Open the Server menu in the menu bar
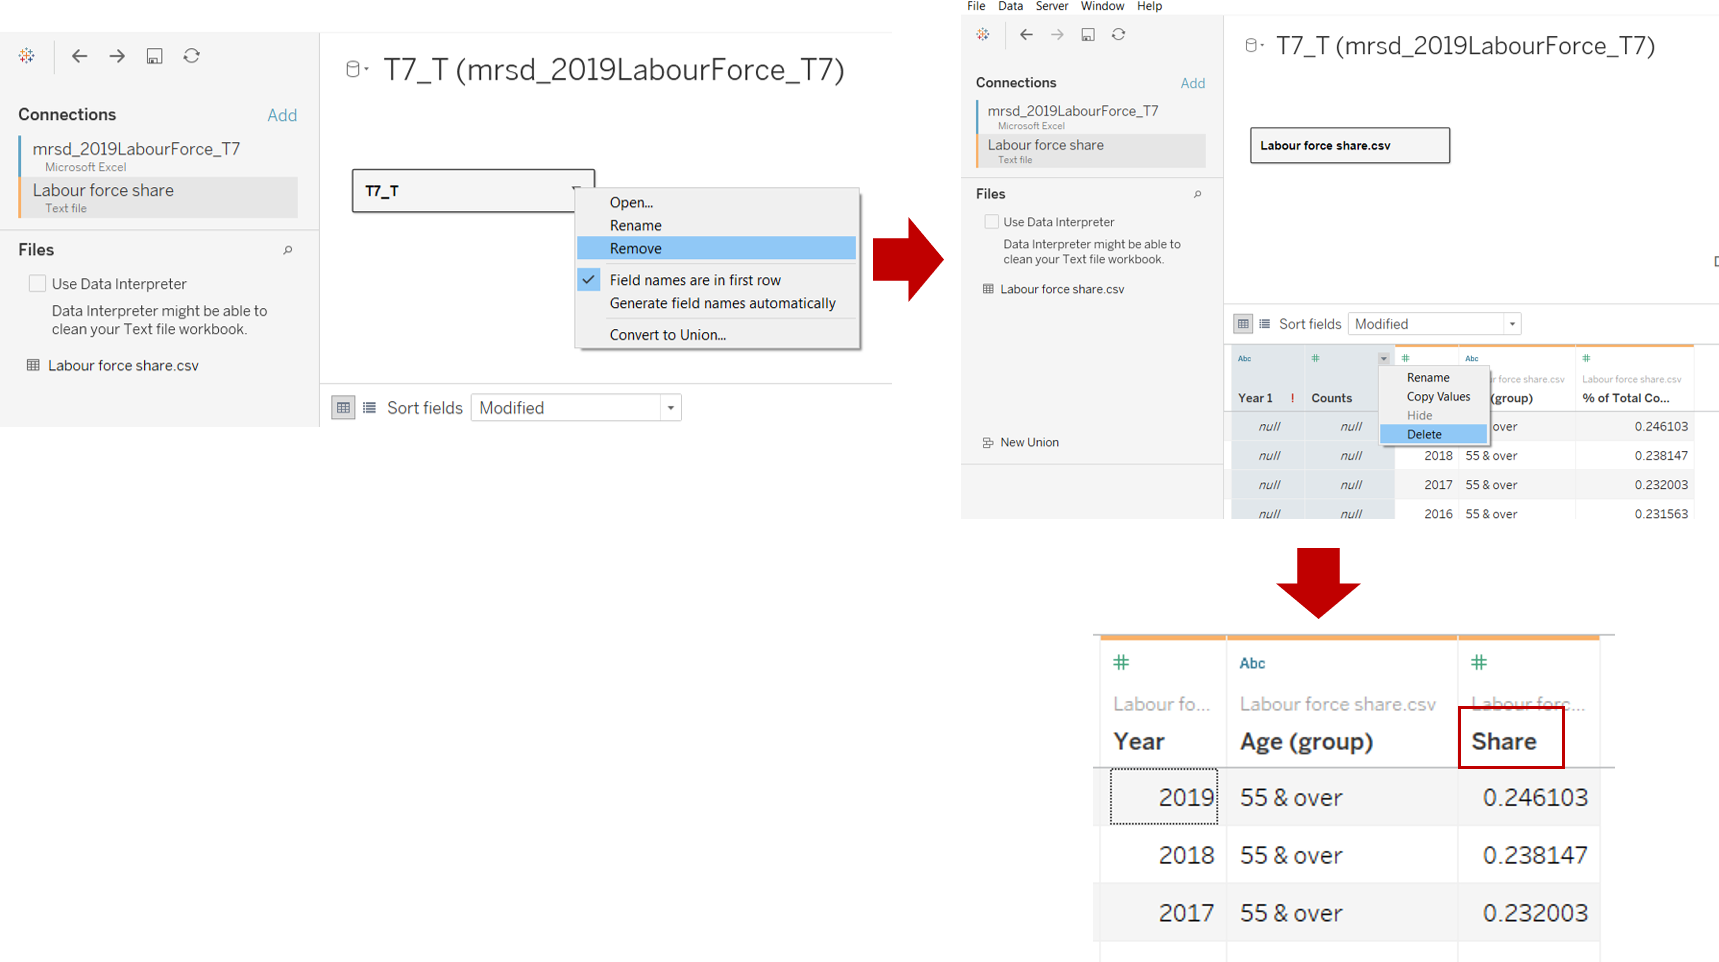The width and height of the screenshot is (1719, 962). pyautogui.click(x=1051, y=6)
